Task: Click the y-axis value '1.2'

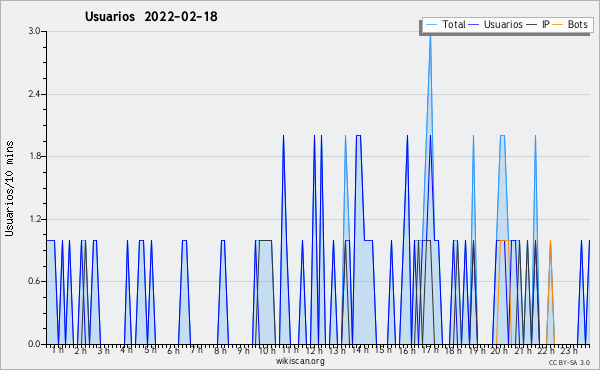Action: [x=34, y=219]
